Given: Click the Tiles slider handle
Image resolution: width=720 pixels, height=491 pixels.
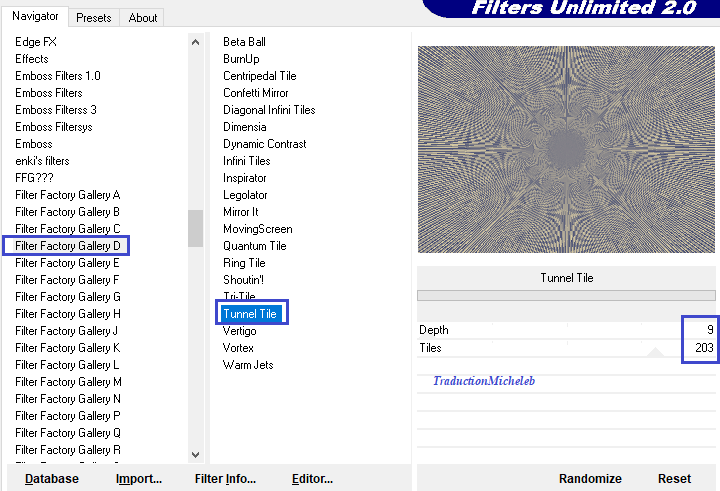Looking at the screenshot, I should point(655,352).
